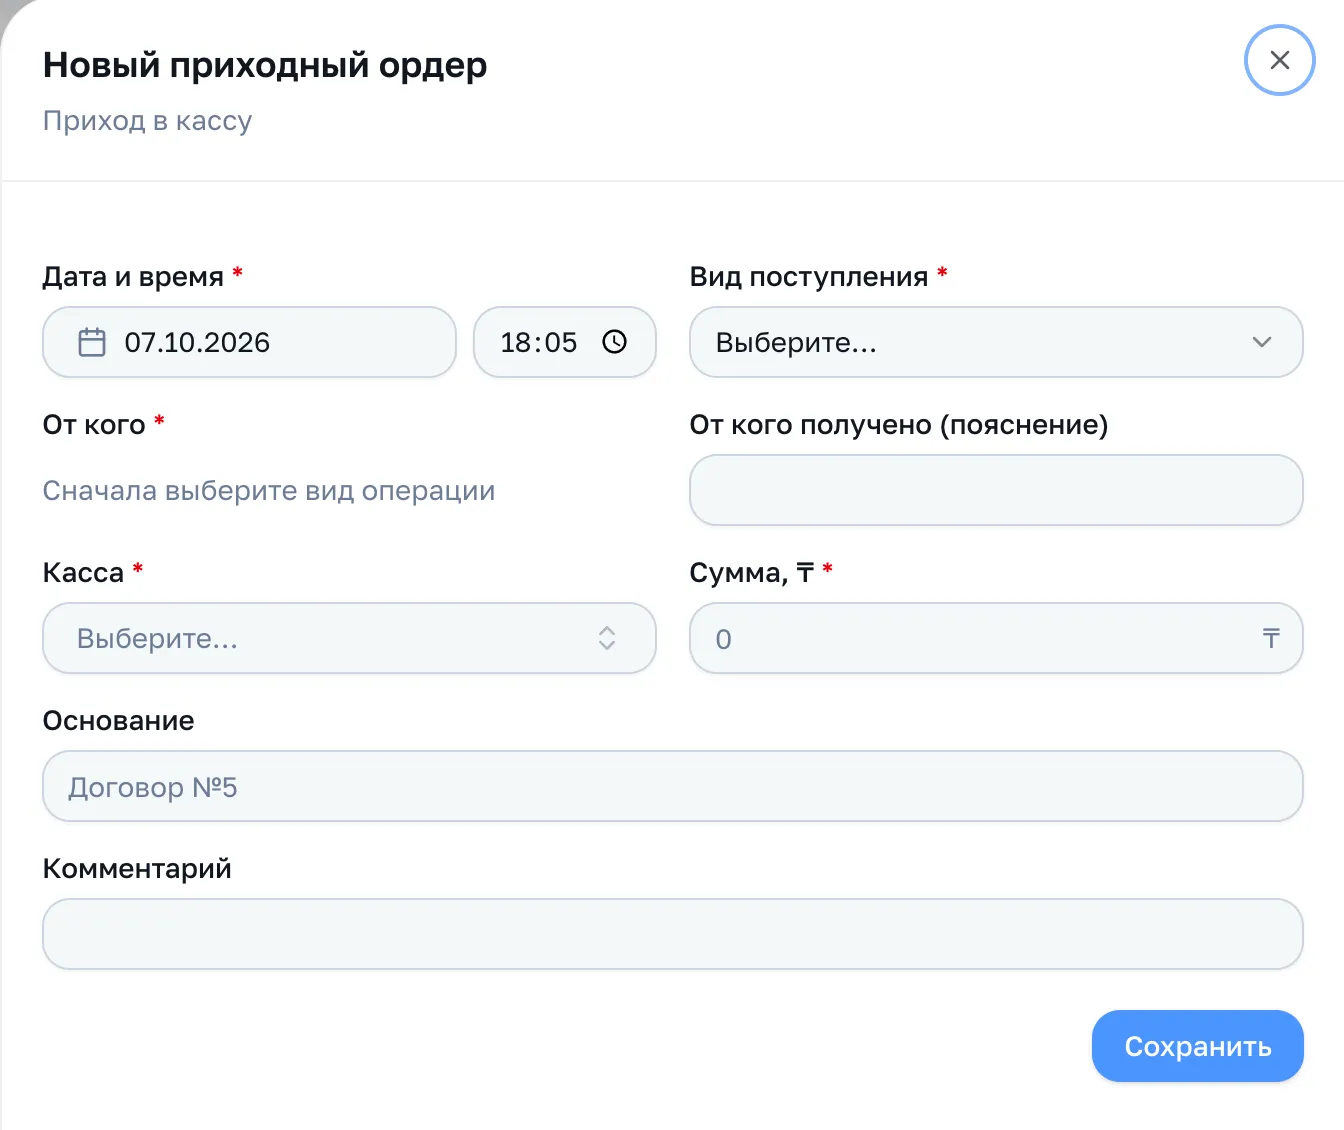Save the order with Сохранить button
Viewport: 1344px width, 1130px height.
point(1197,1046)
